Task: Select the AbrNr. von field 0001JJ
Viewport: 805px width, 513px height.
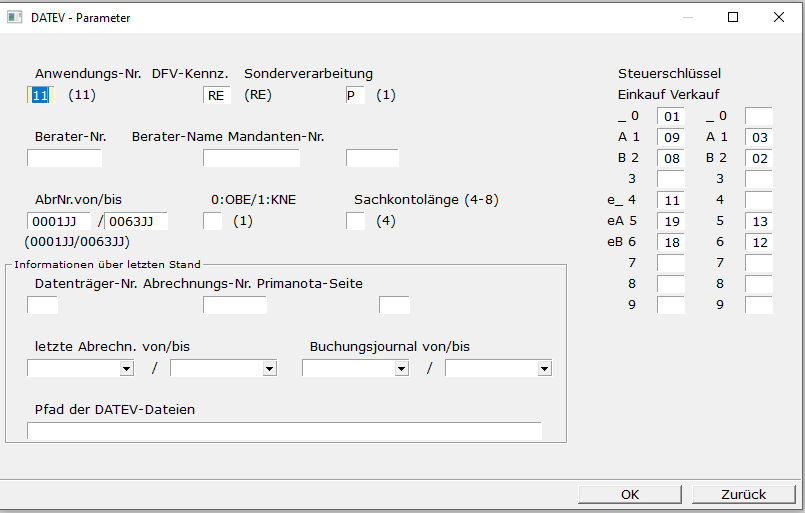Action: coord(59,221)
